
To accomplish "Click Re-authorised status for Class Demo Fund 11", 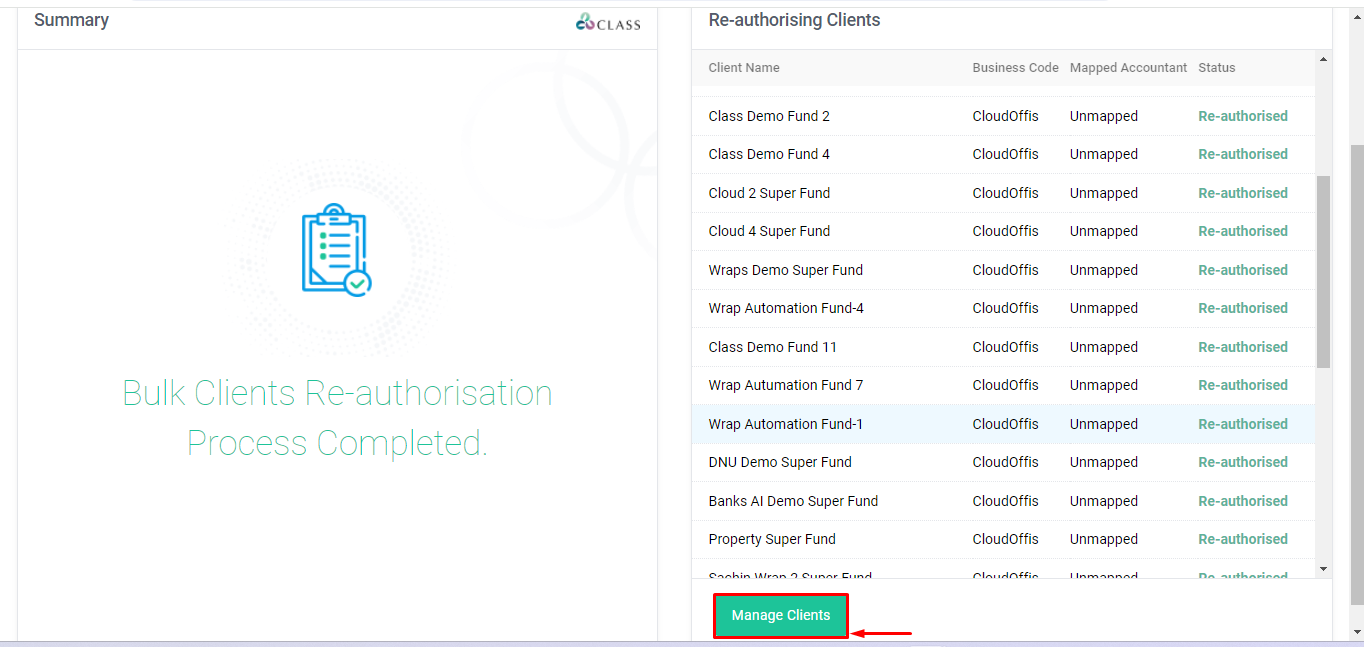I will (1243, 347).
